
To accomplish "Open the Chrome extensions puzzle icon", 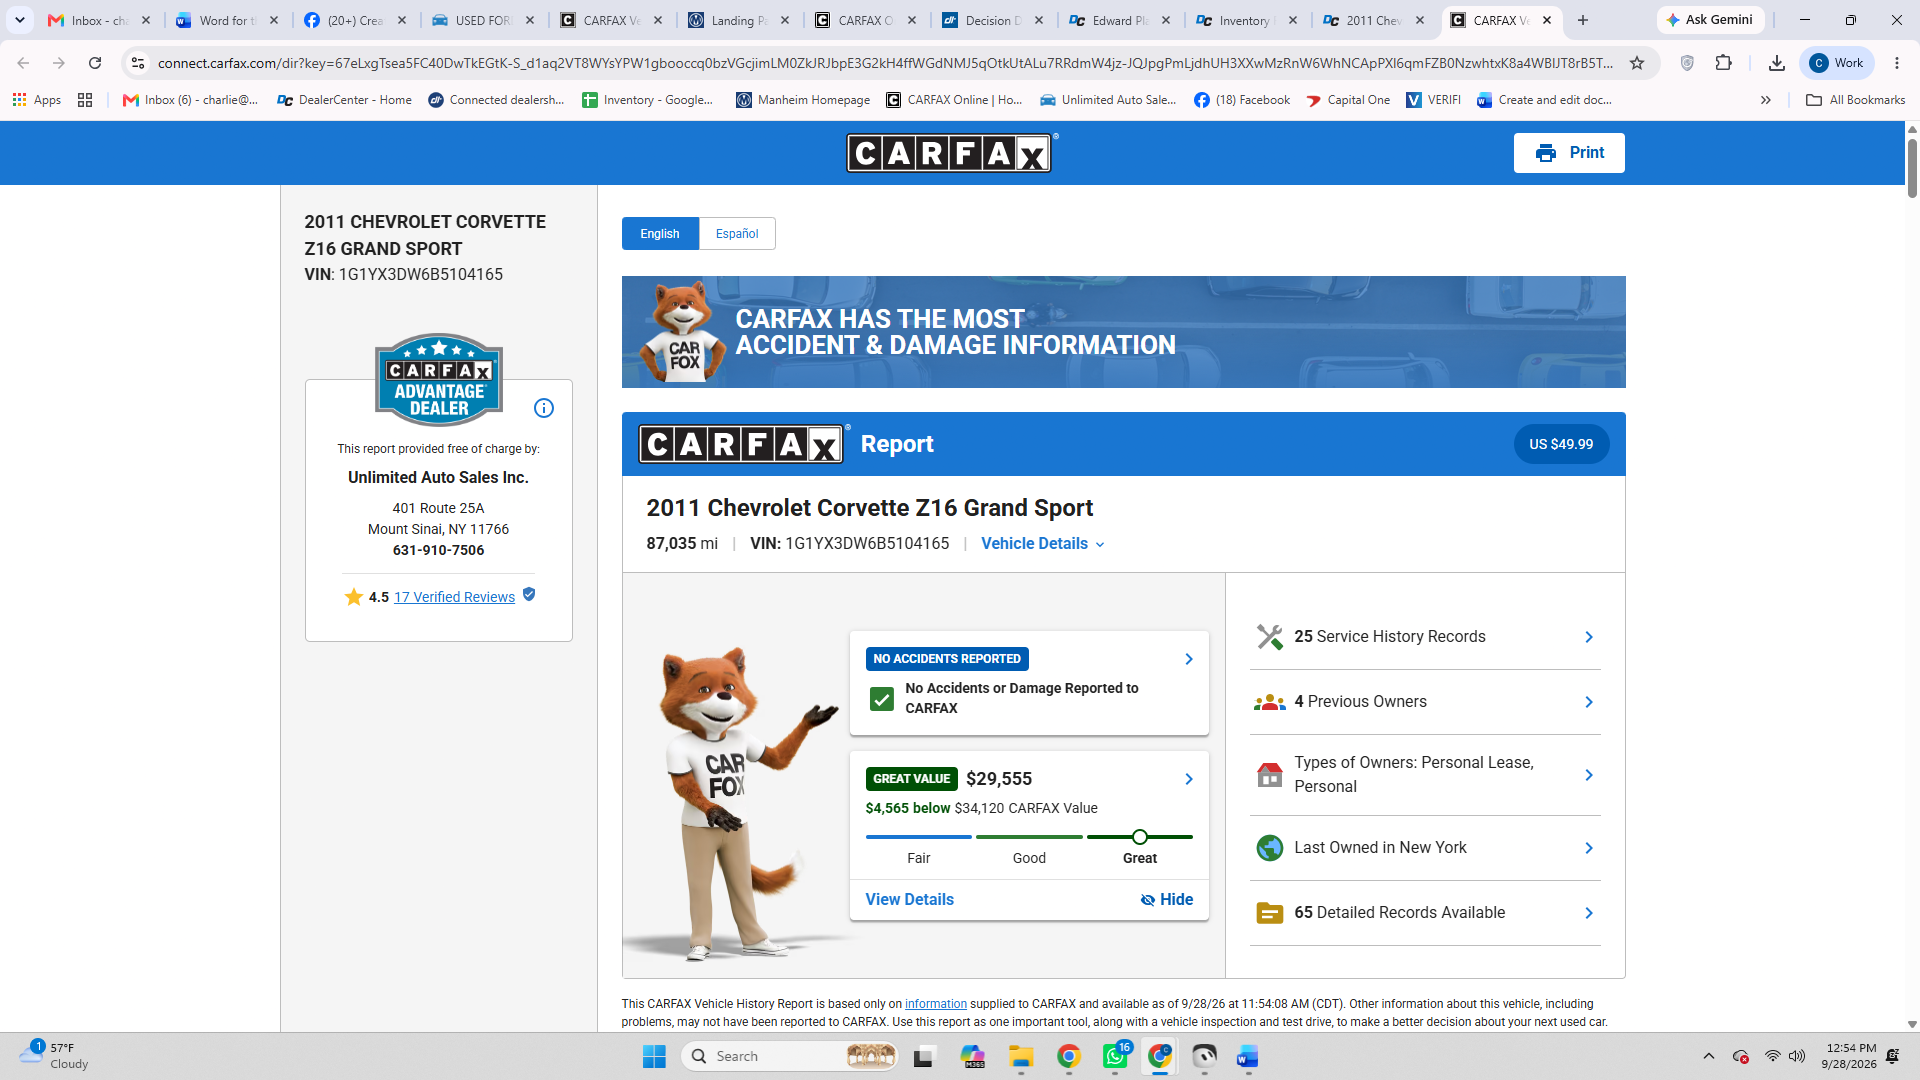I will [x=1723, y=63].
